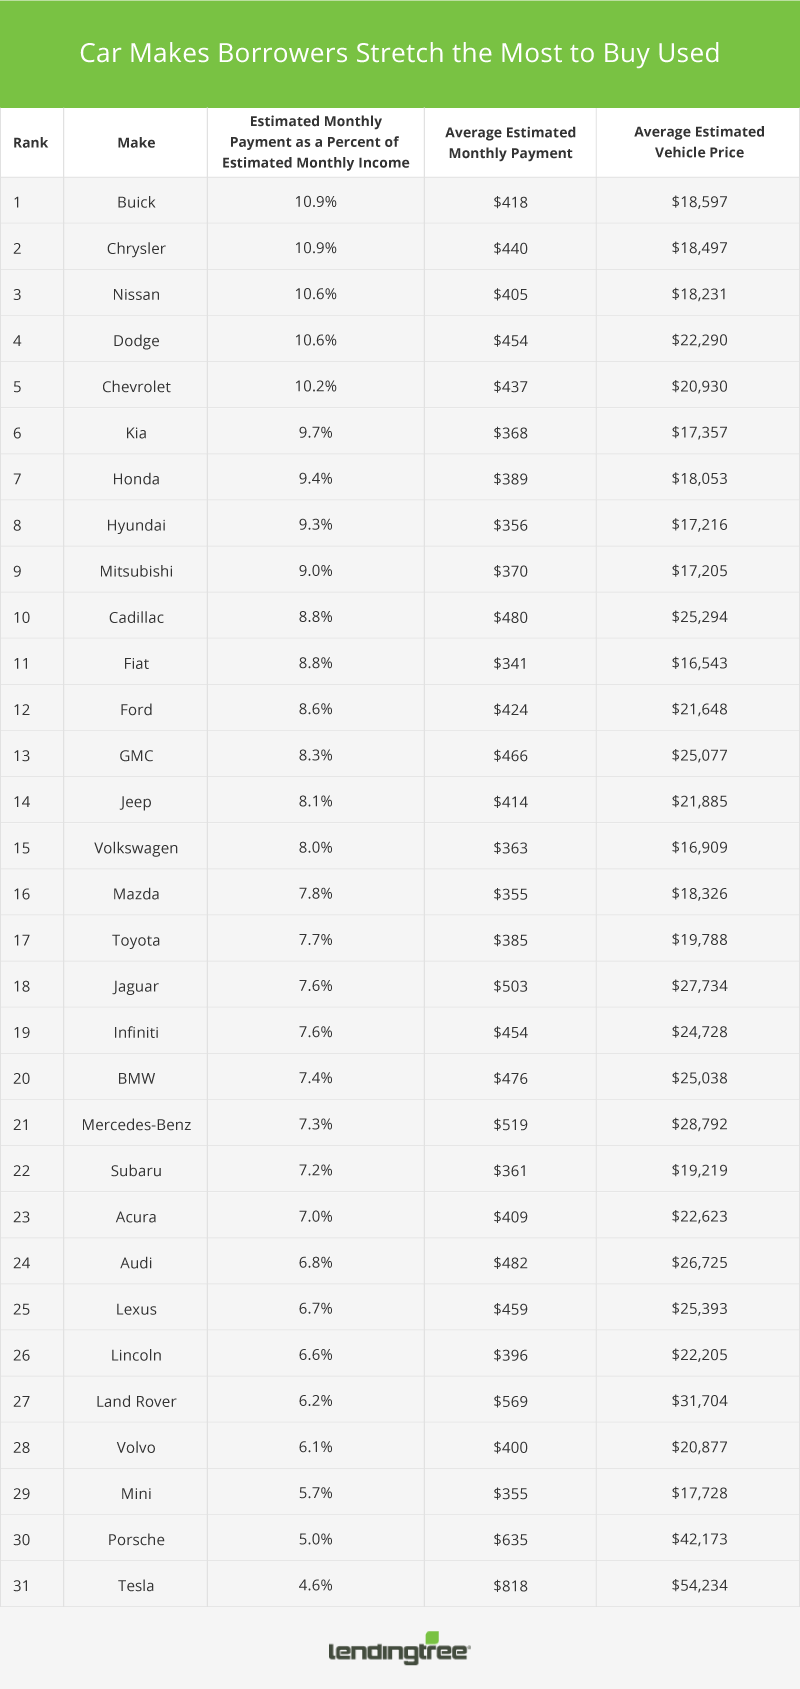Click the Volkswagen make cell
The width and height of the screenshot is (800, 1689).
(x=136, y=848)
